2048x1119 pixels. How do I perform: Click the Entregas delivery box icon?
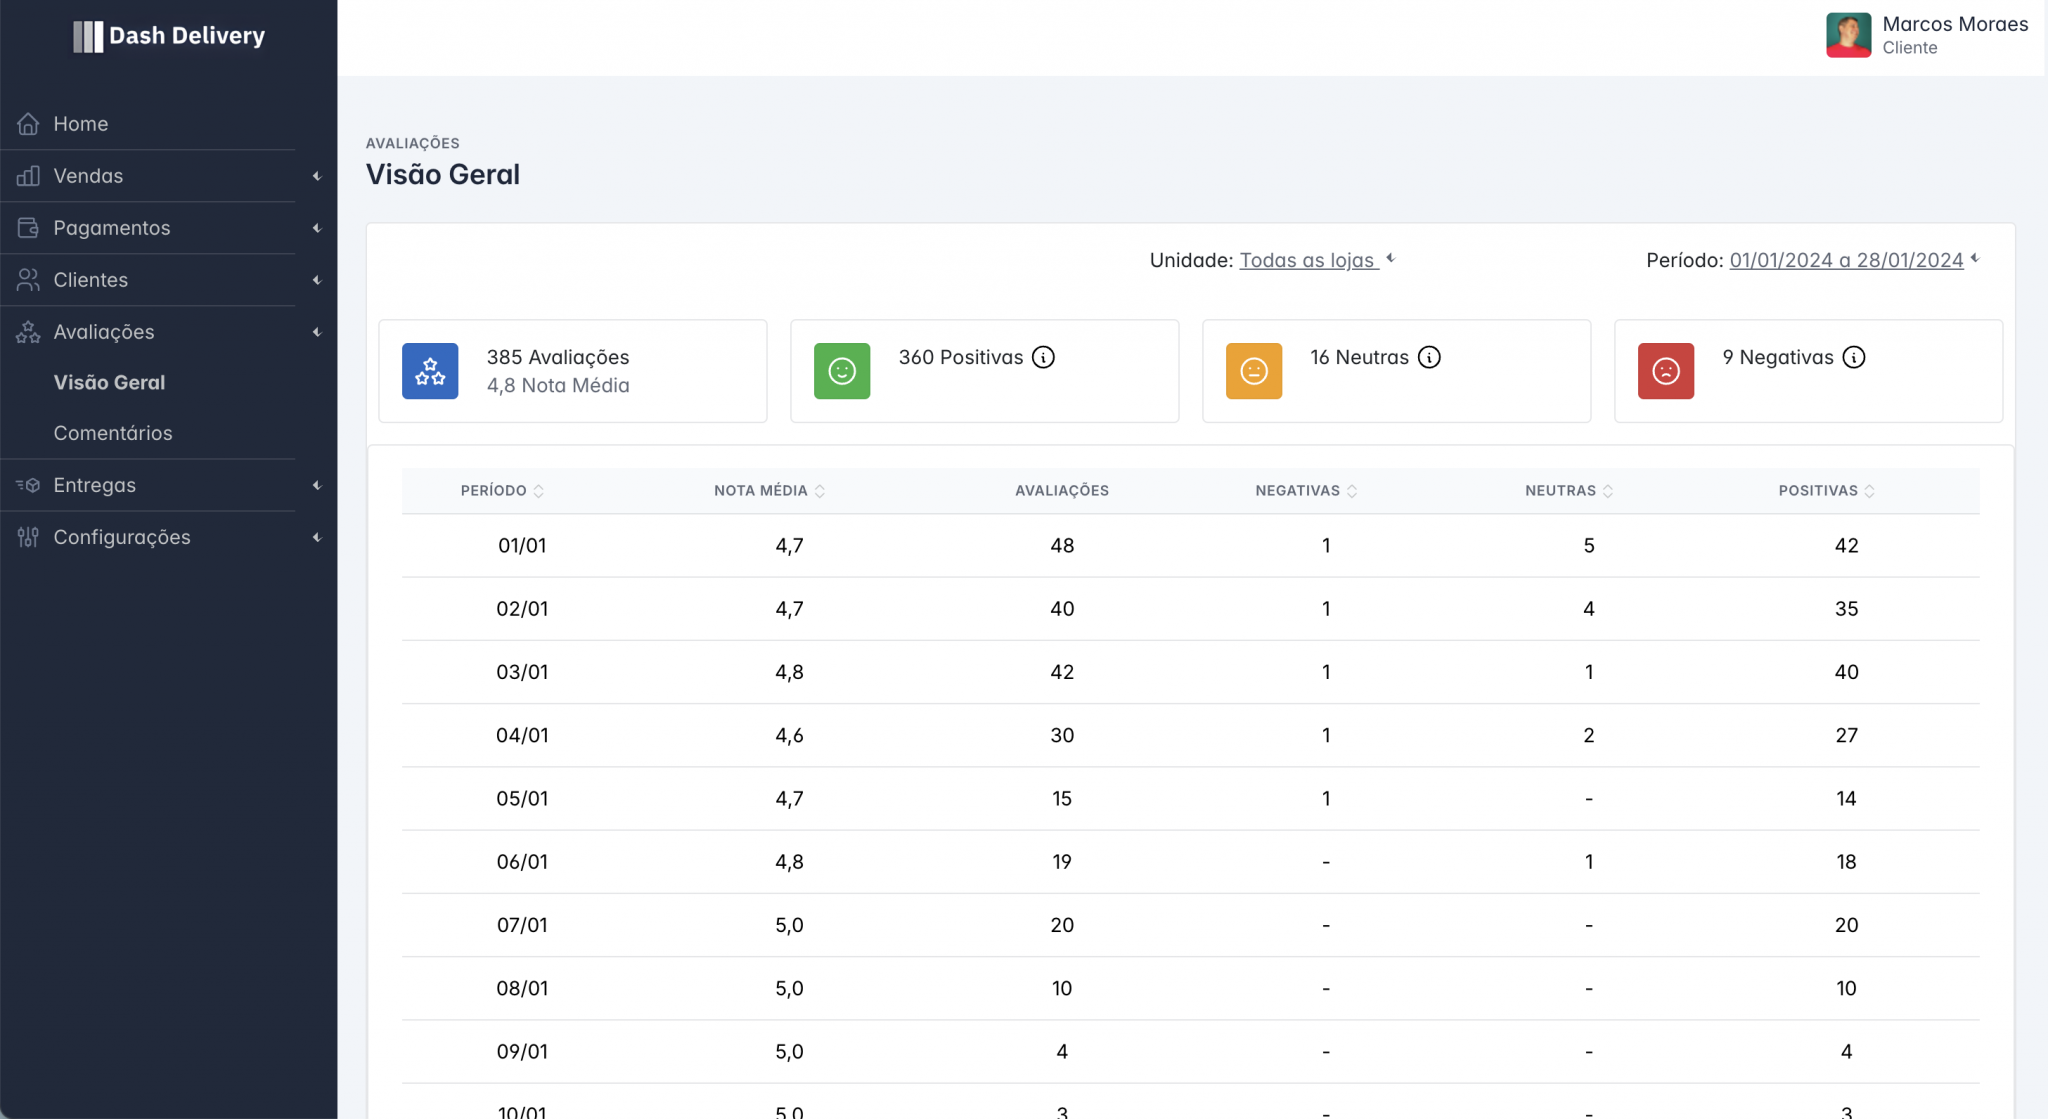[x=28, y=485]
